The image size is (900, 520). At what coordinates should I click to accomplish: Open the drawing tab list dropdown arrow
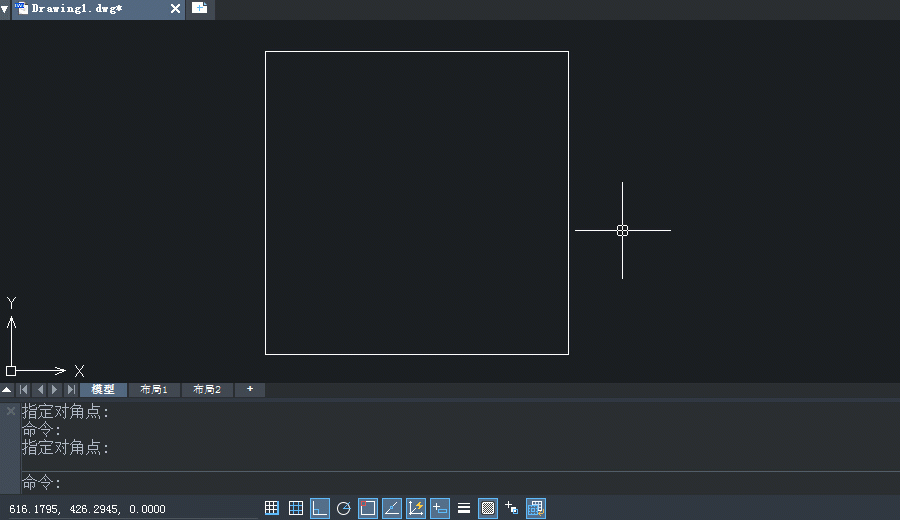click(5, 8)
